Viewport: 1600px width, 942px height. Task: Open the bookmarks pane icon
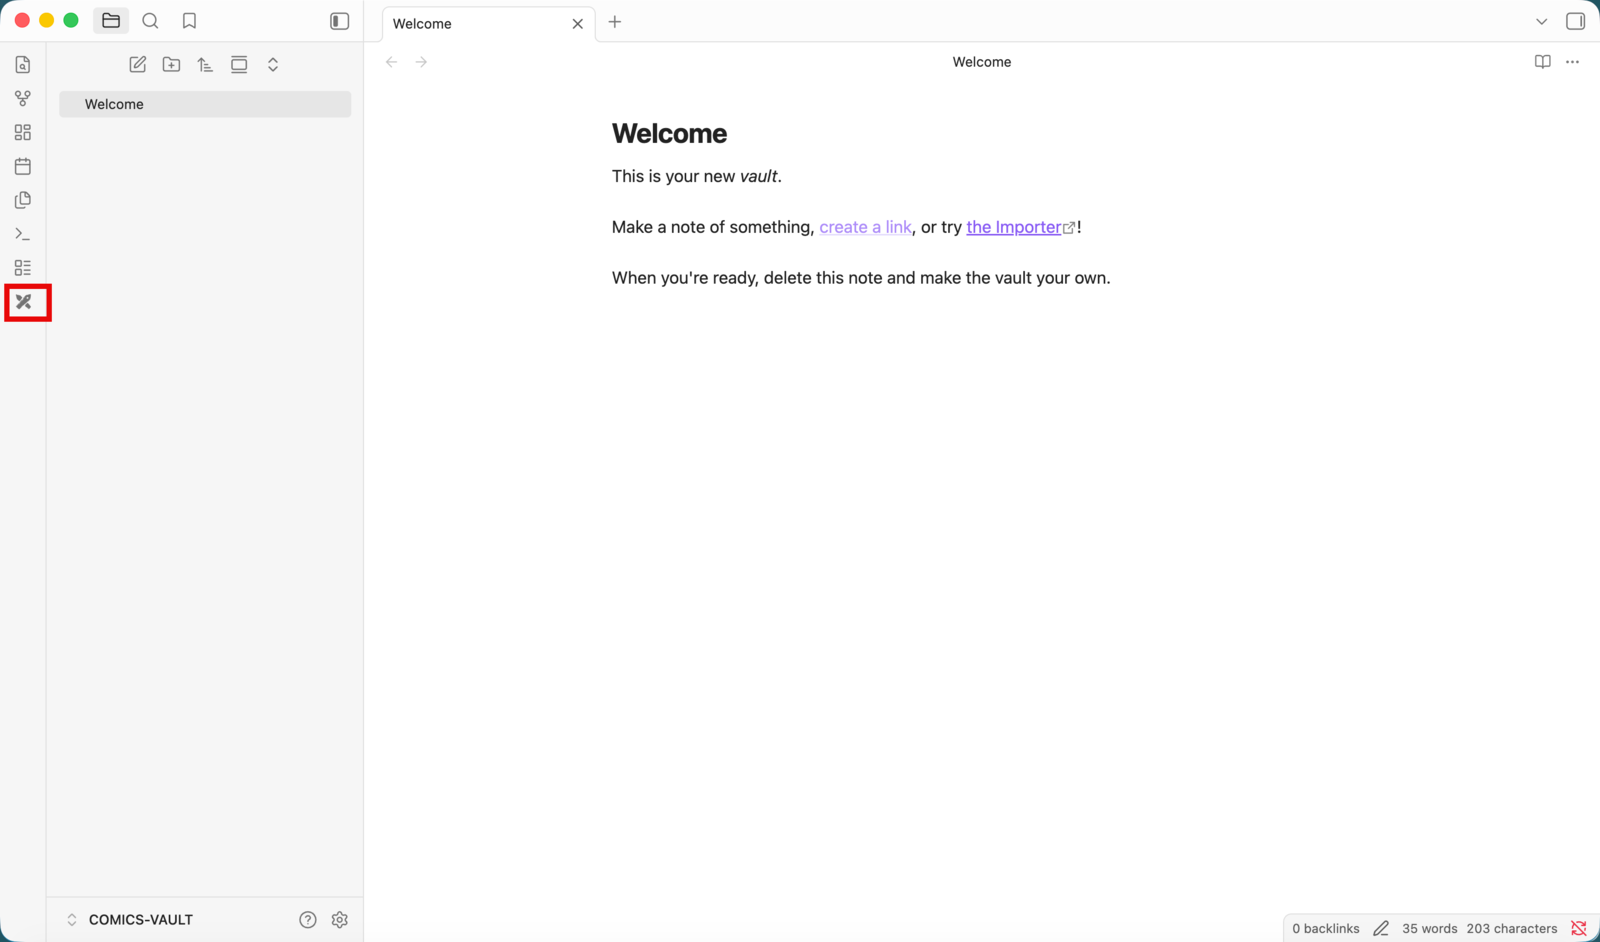pyautogui.click(x=189, y=21)
